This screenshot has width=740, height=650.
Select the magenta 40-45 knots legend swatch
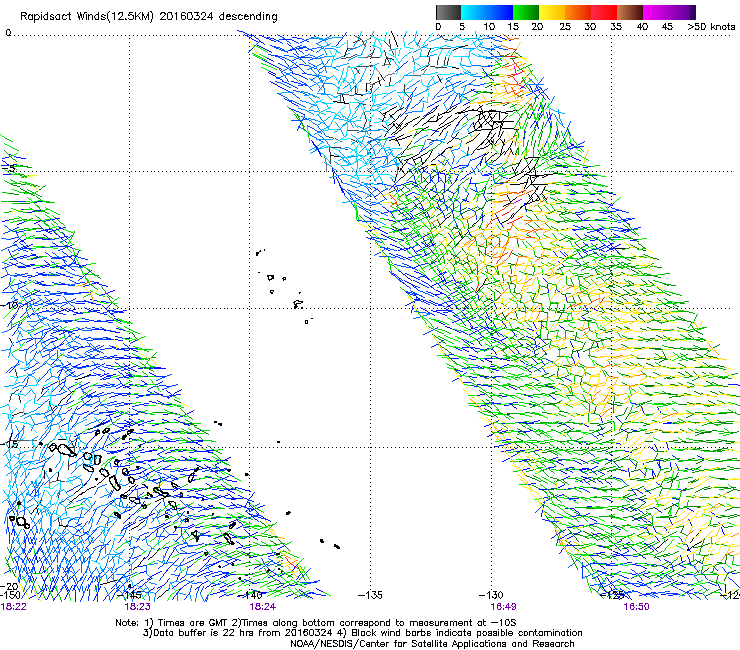click(x=656, y=12)
